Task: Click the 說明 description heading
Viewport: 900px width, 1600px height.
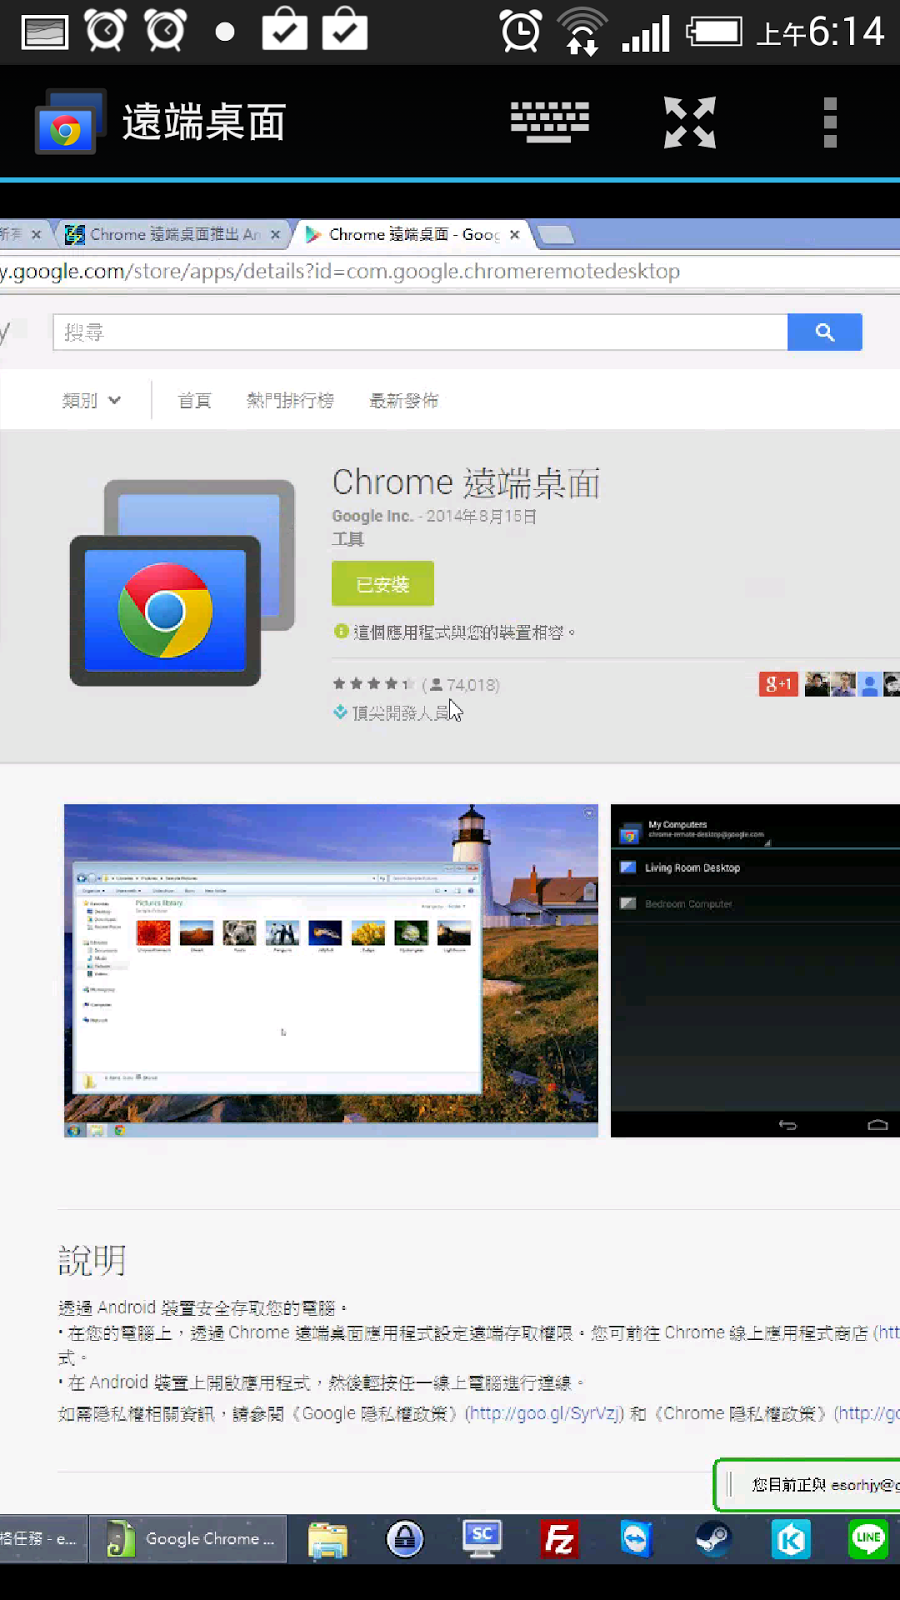Action: tap(92, 1260)
